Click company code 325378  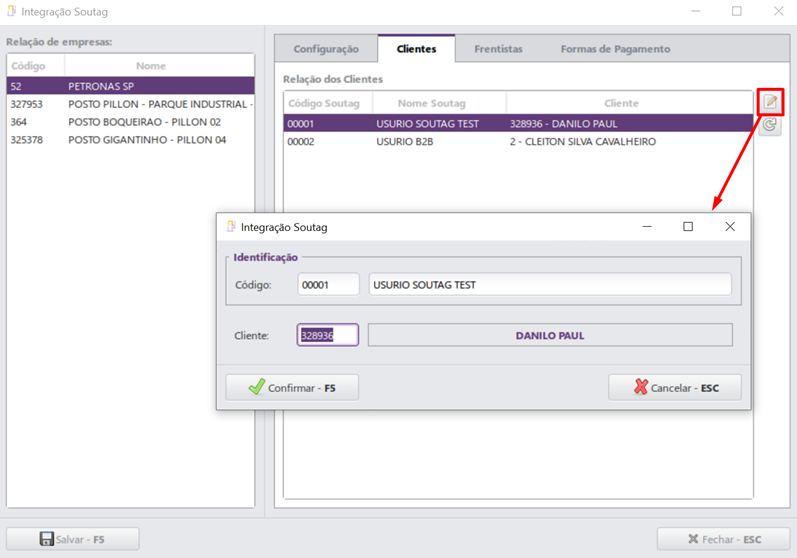[x=26, y=139]
